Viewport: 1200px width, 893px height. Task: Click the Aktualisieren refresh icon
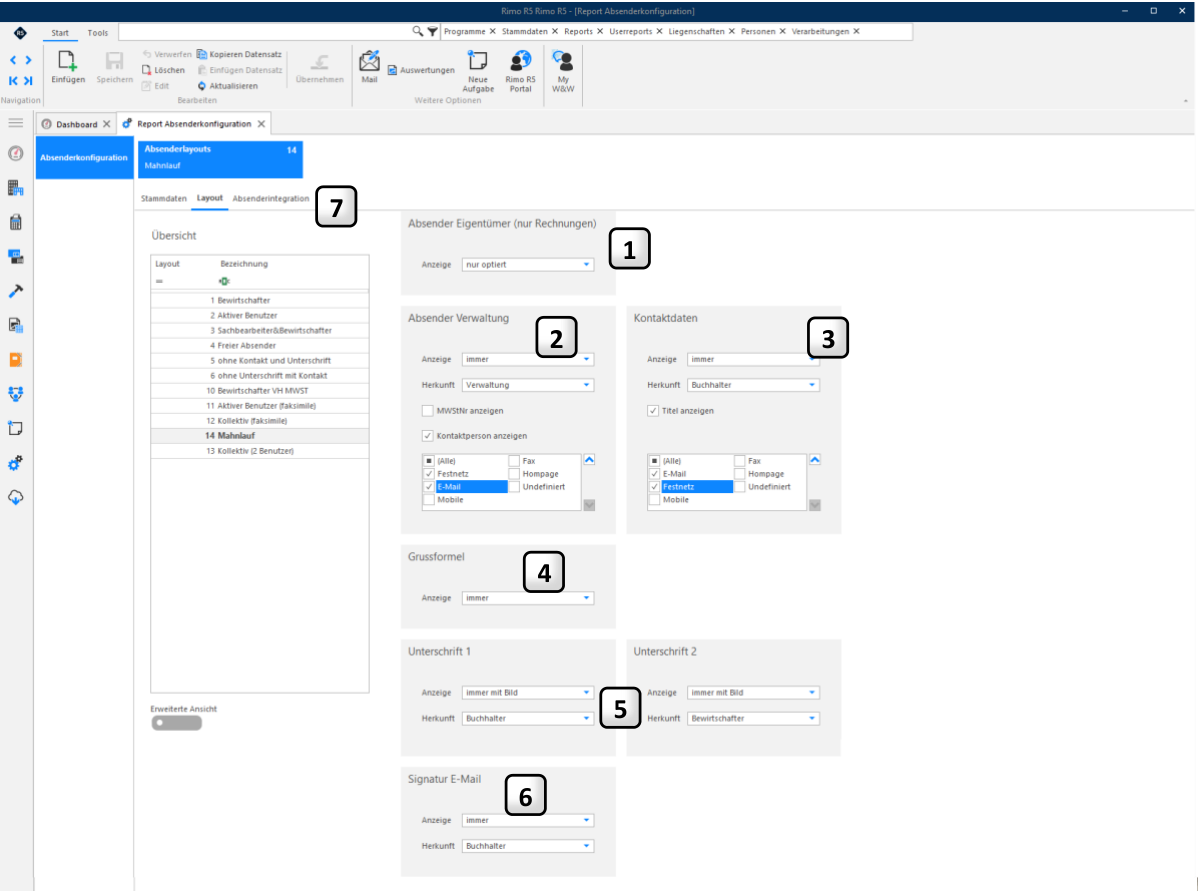(x=201, y=86)
